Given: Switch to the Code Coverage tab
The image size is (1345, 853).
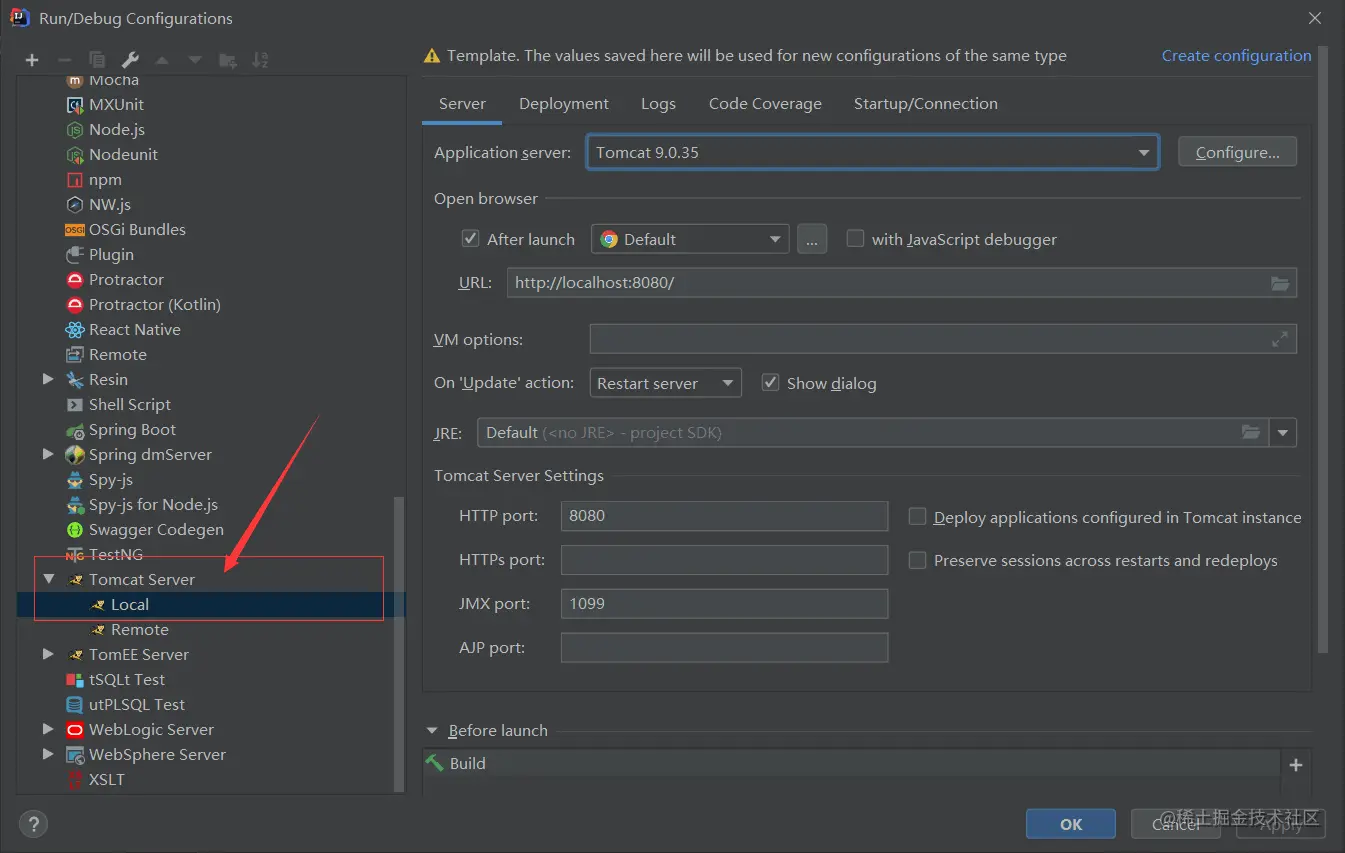Looking at the screenshot, I should [x=765, y=104].
